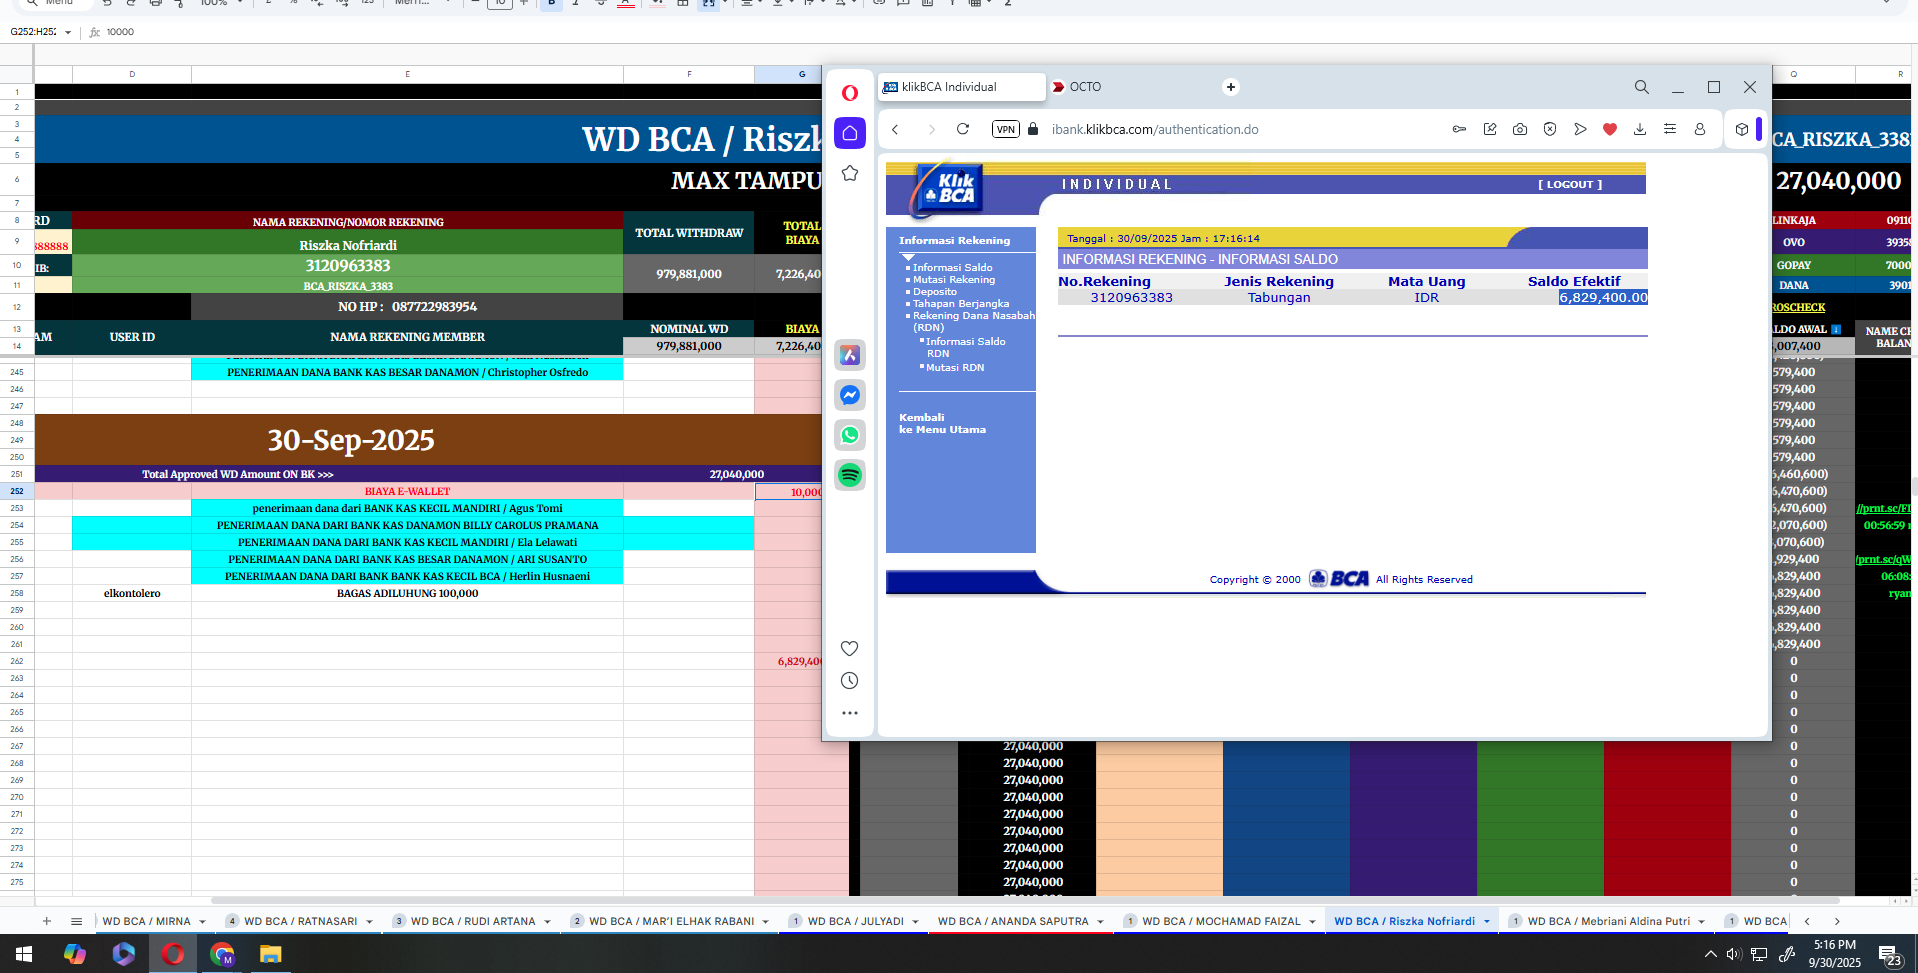
Task: Expand WD BCA / MAR'I ELHAK RABANI tab arrow
Action: [x=765, y=922]
